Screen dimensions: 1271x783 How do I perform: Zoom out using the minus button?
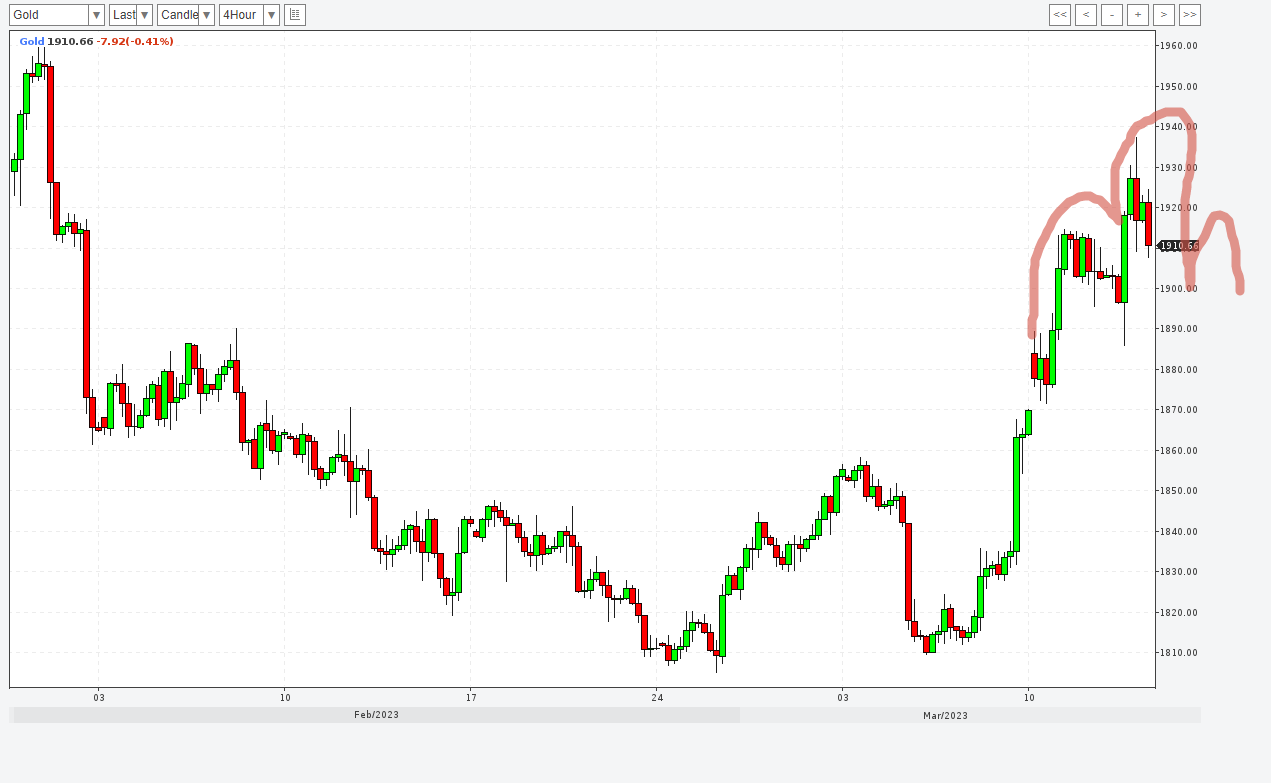(x=1112, y=15)
